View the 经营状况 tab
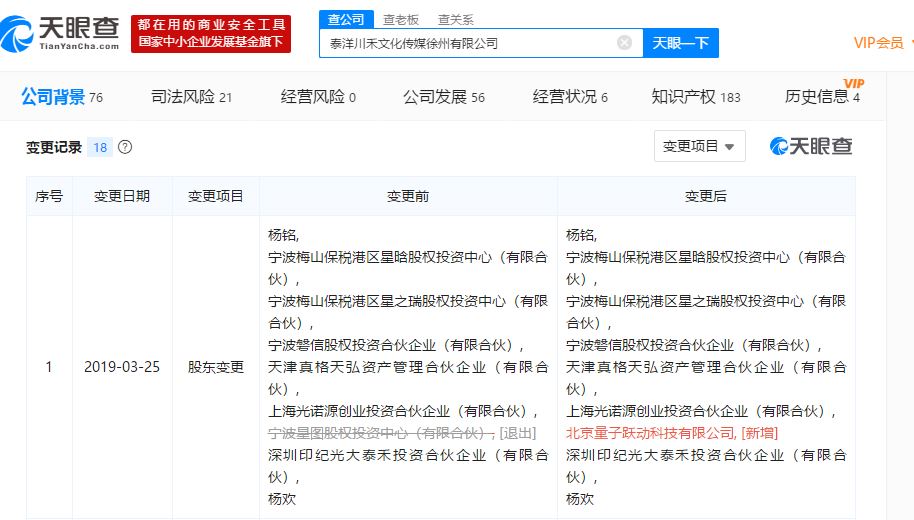This screenshot has width=914, height=520. coord(570,97)
